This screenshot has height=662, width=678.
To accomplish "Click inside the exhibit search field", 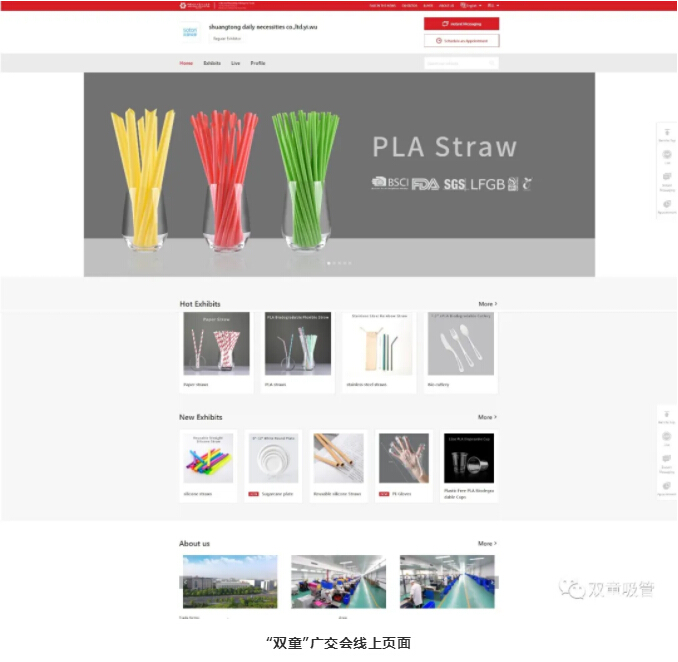I will pyautogui.click(x=455, y=63).
